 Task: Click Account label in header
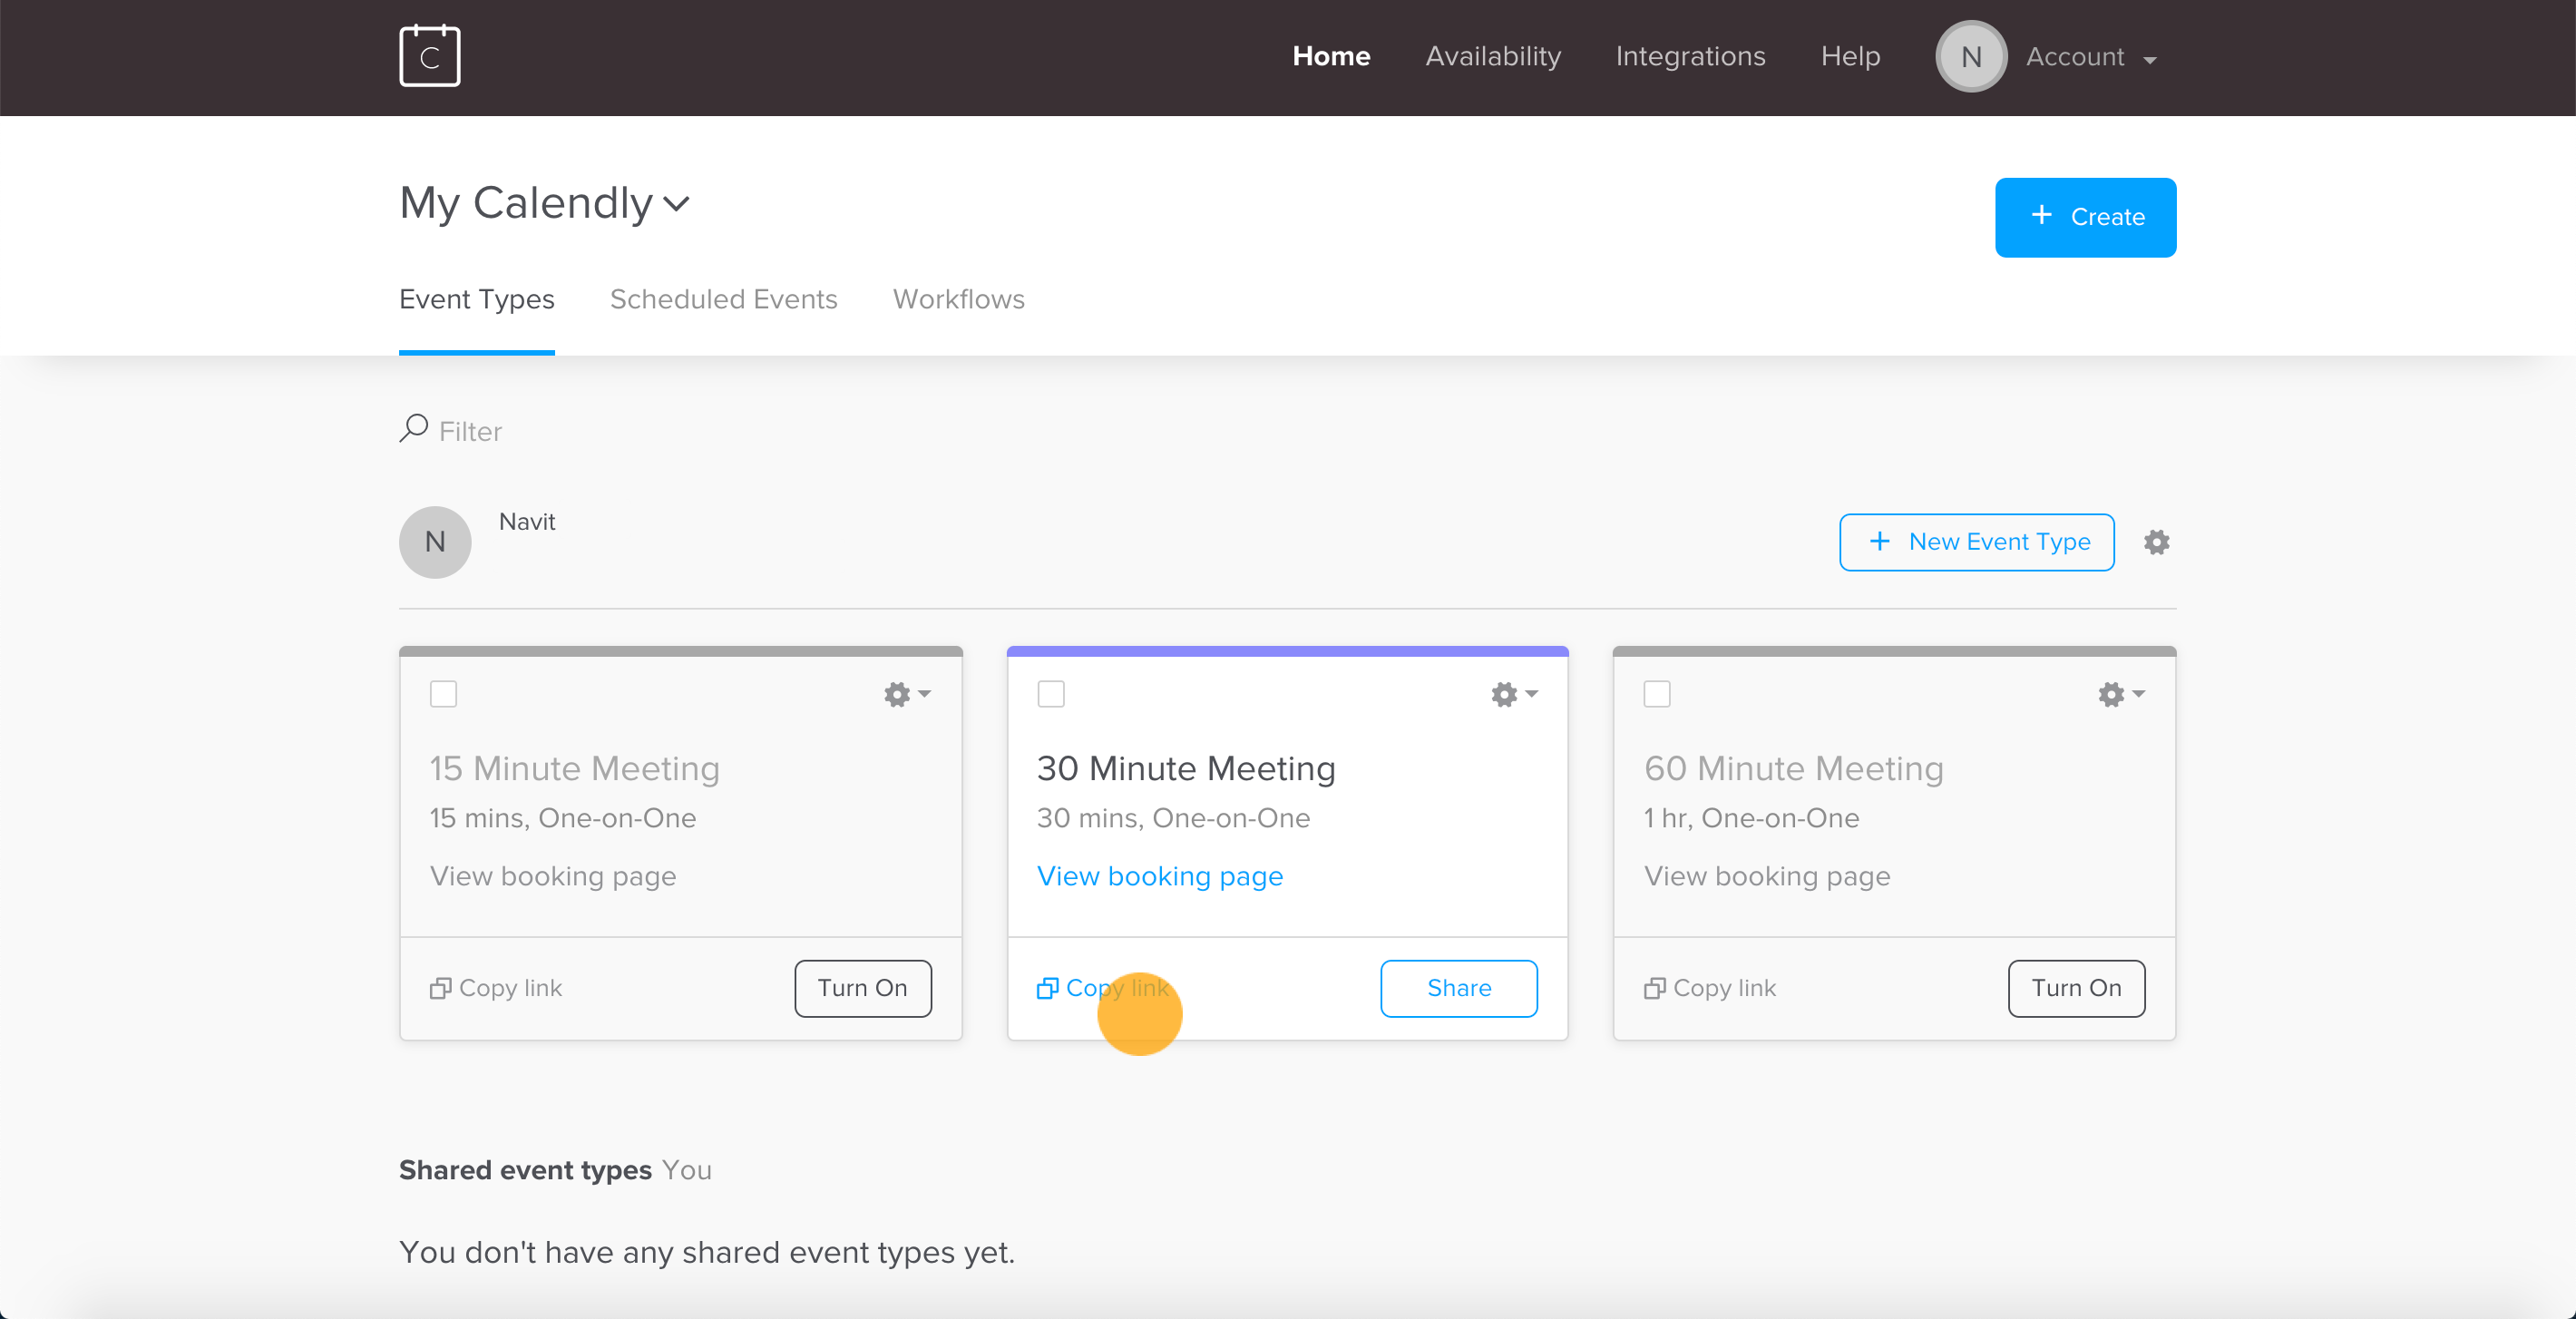tap(2075, 57)
